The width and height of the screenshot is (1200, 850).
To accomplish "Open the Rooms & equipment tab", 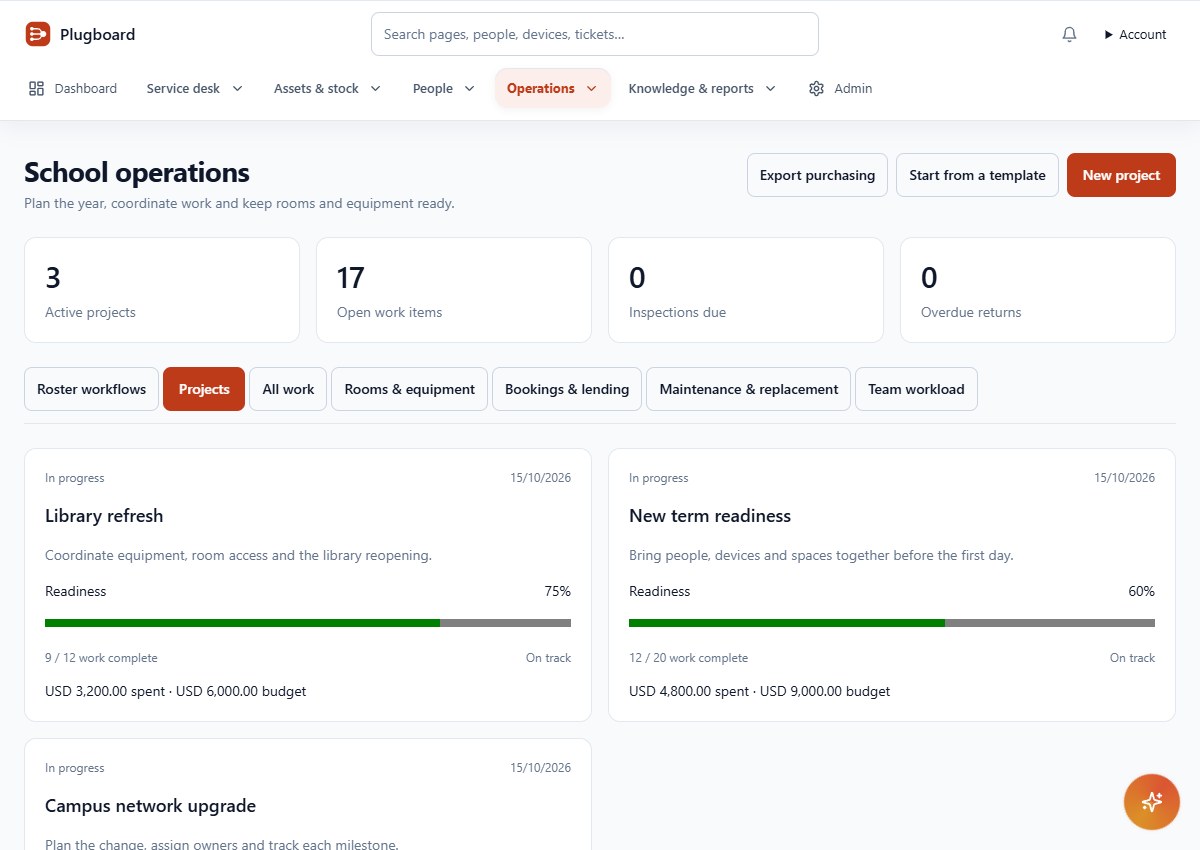I will 409,389.
